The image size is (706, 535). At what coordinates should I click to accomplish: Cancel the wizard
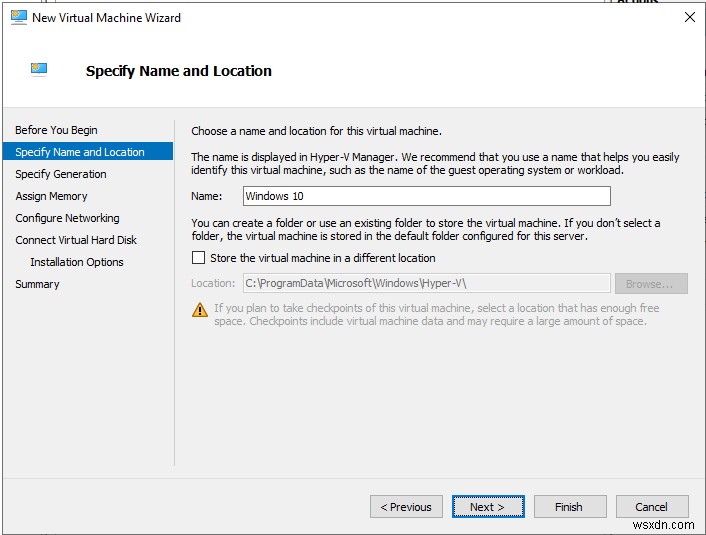(x=652, y=507)
